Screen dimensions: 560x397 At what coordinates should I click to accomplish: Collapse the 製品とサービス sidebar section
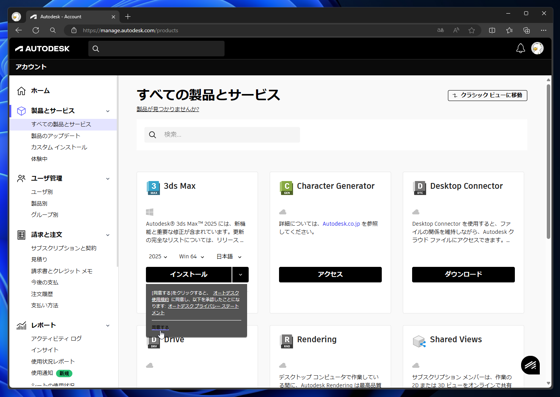pos(108,111)
